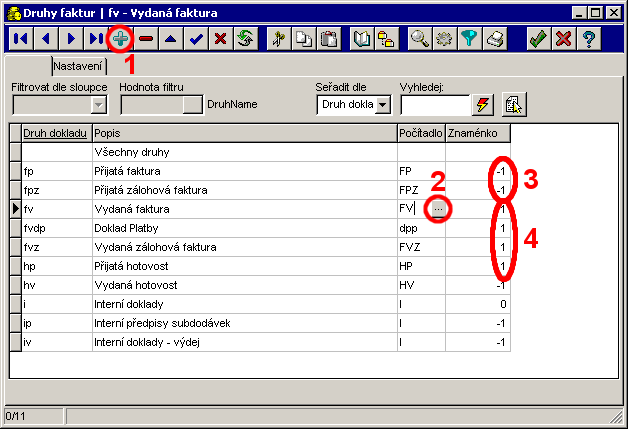Click the Vyhledej search input field
This screenshot has width=628, height=429.
pyautogui.click(x=434, y=104)
